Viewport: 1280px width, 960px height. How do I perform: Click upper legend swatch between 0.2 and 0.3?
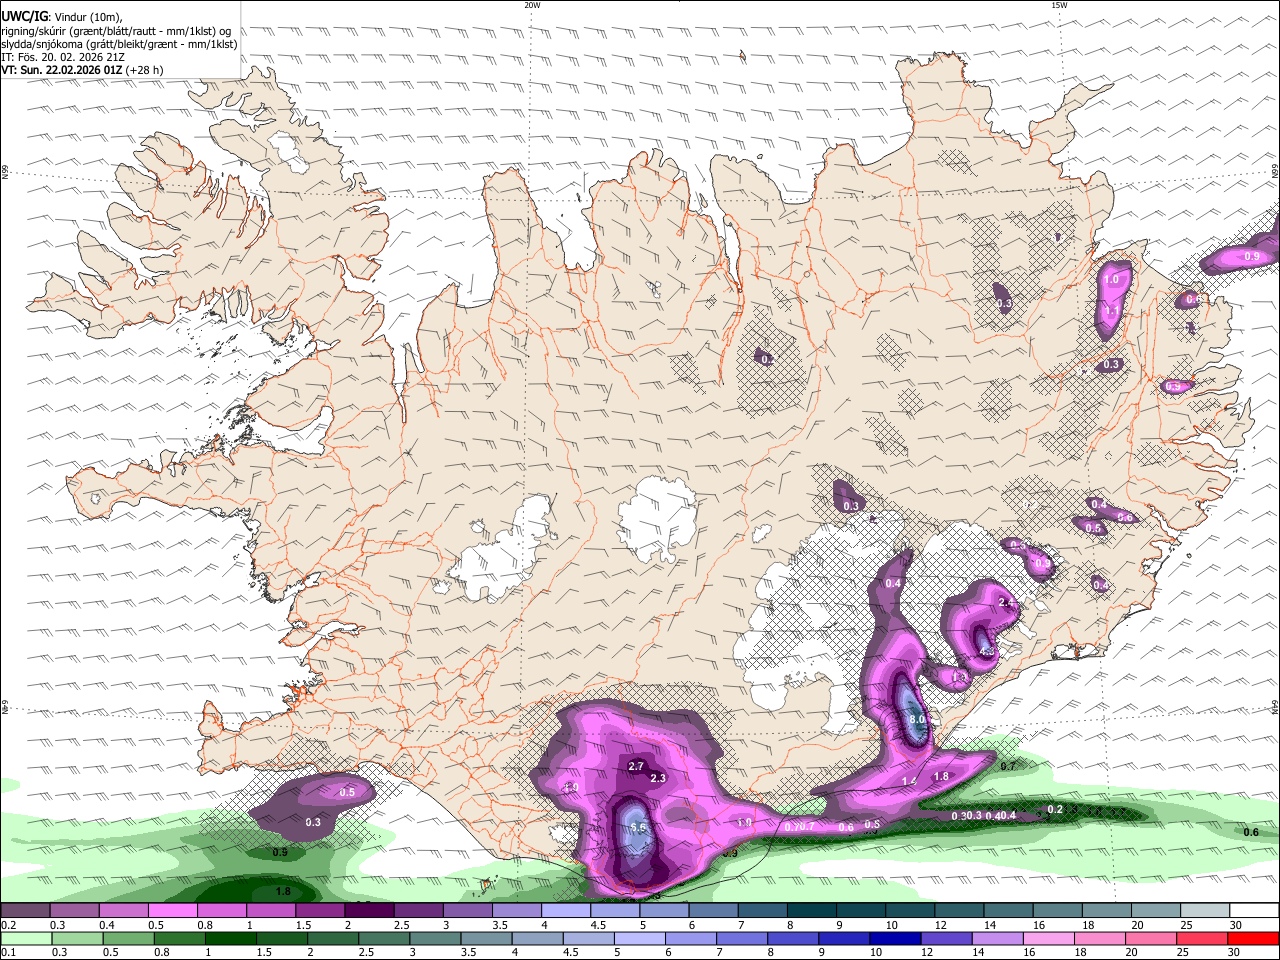pyautogui.click(x=25, y=911)
